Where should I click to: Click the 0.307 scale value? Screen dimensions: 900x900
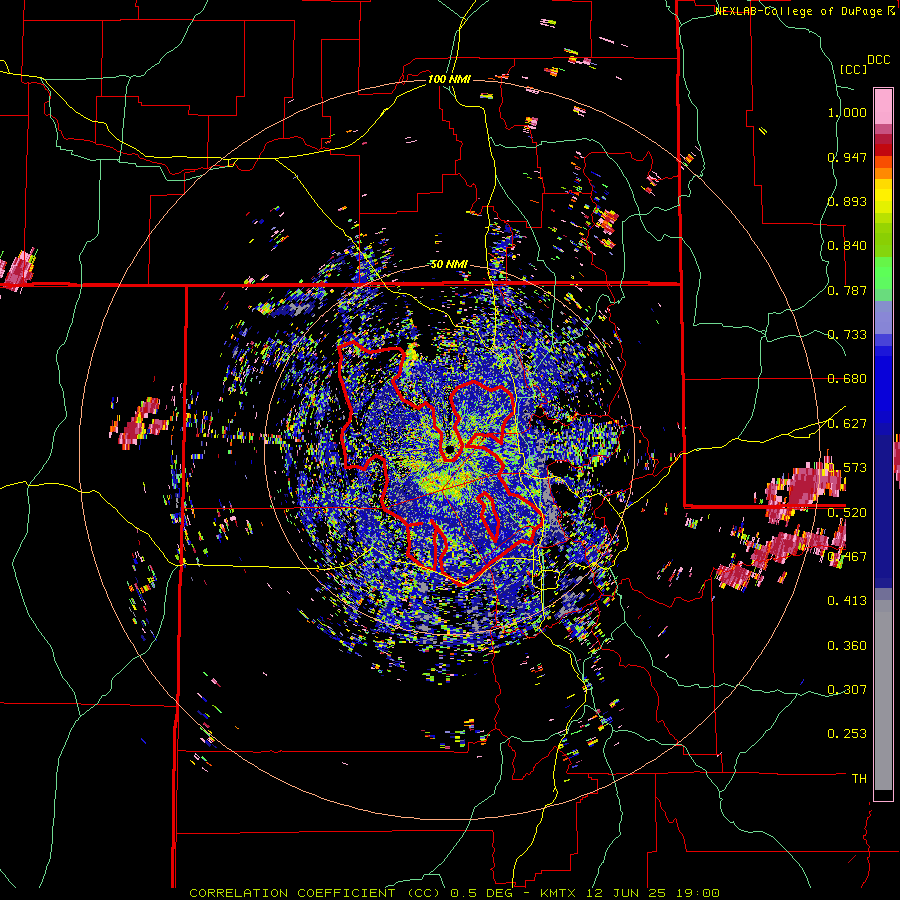tap(847, 689)
